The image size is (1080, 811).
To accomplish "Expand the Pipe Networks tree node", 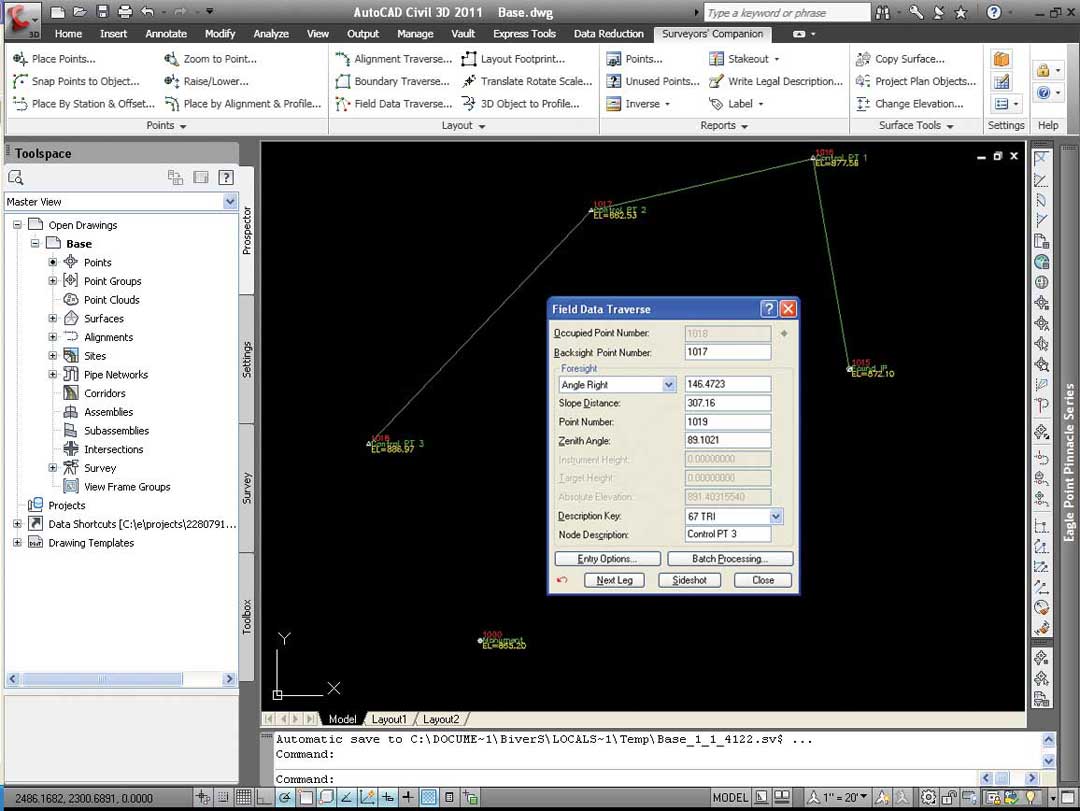I will [x=53, y=375].
